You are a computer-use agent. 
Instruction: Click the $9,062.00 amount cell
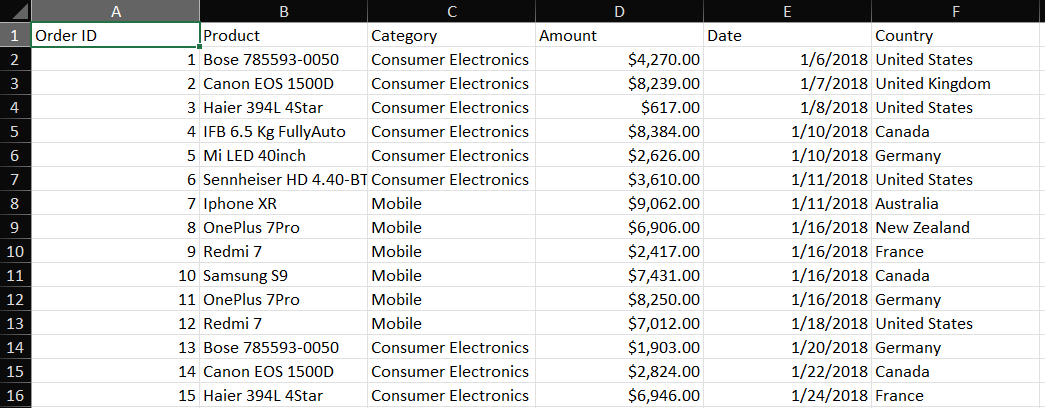[619, 203]
